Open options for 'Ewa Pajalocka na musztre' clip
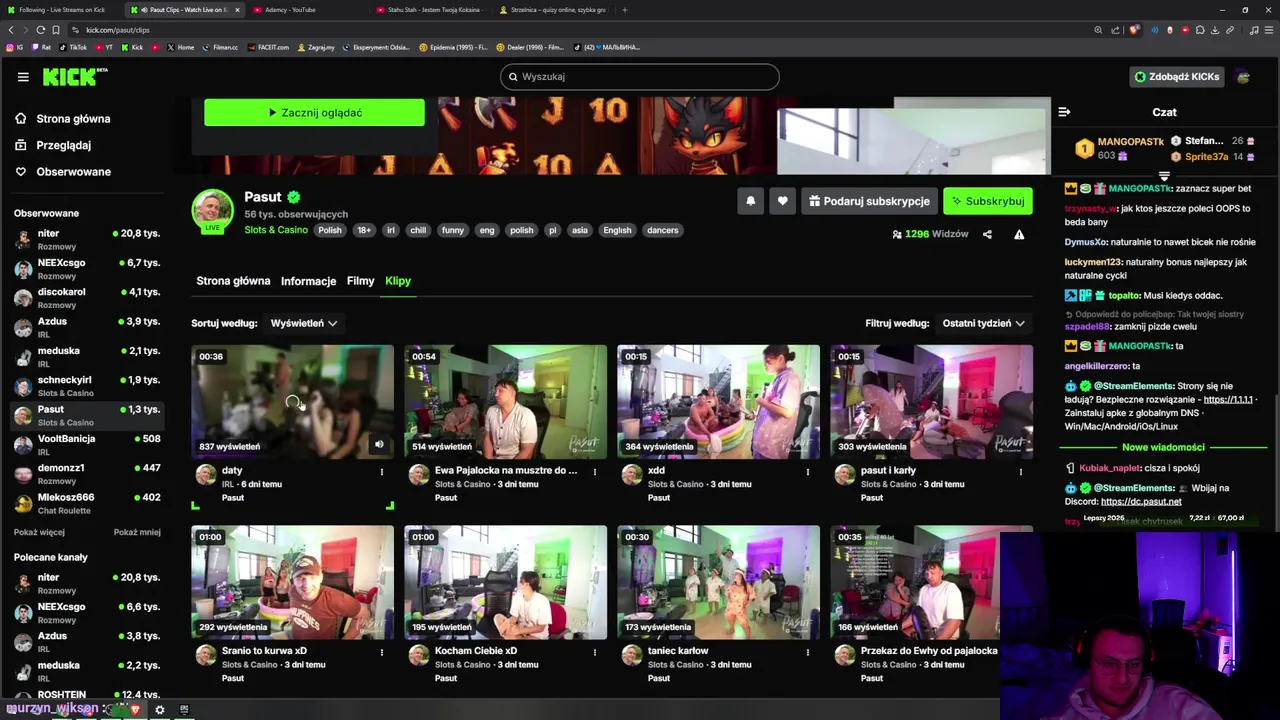Screen dimensions: 1280x720 pyautogui.click(x=595, y=471)
